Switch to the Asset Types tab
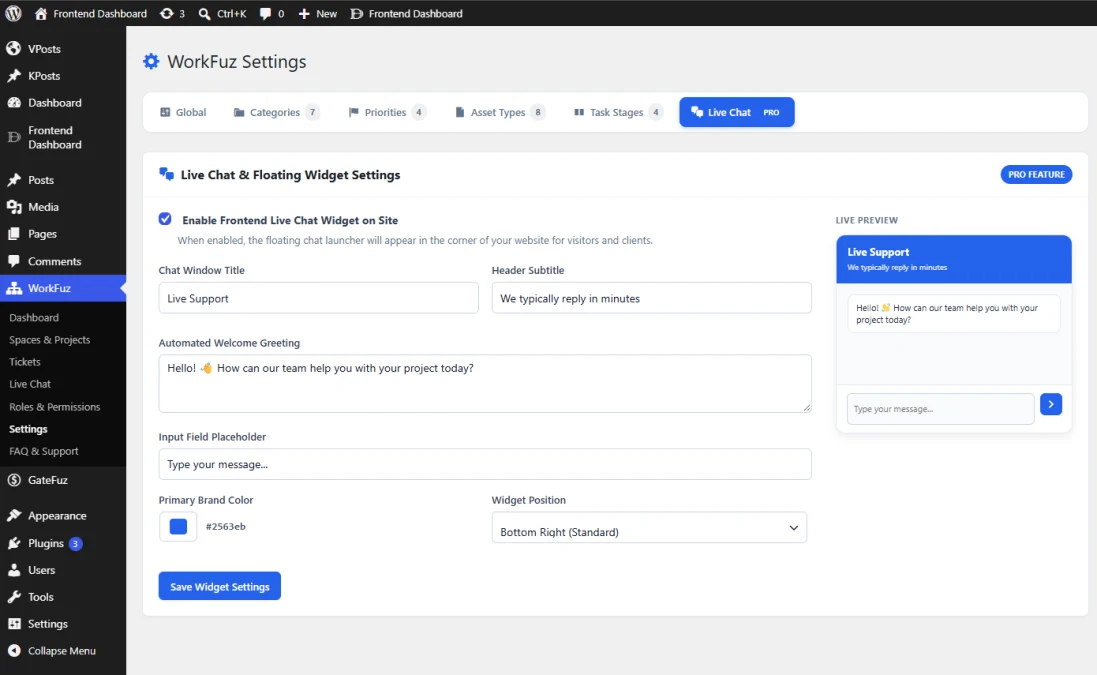This screenshot has height=675, width=1097. tap(500, 112)
